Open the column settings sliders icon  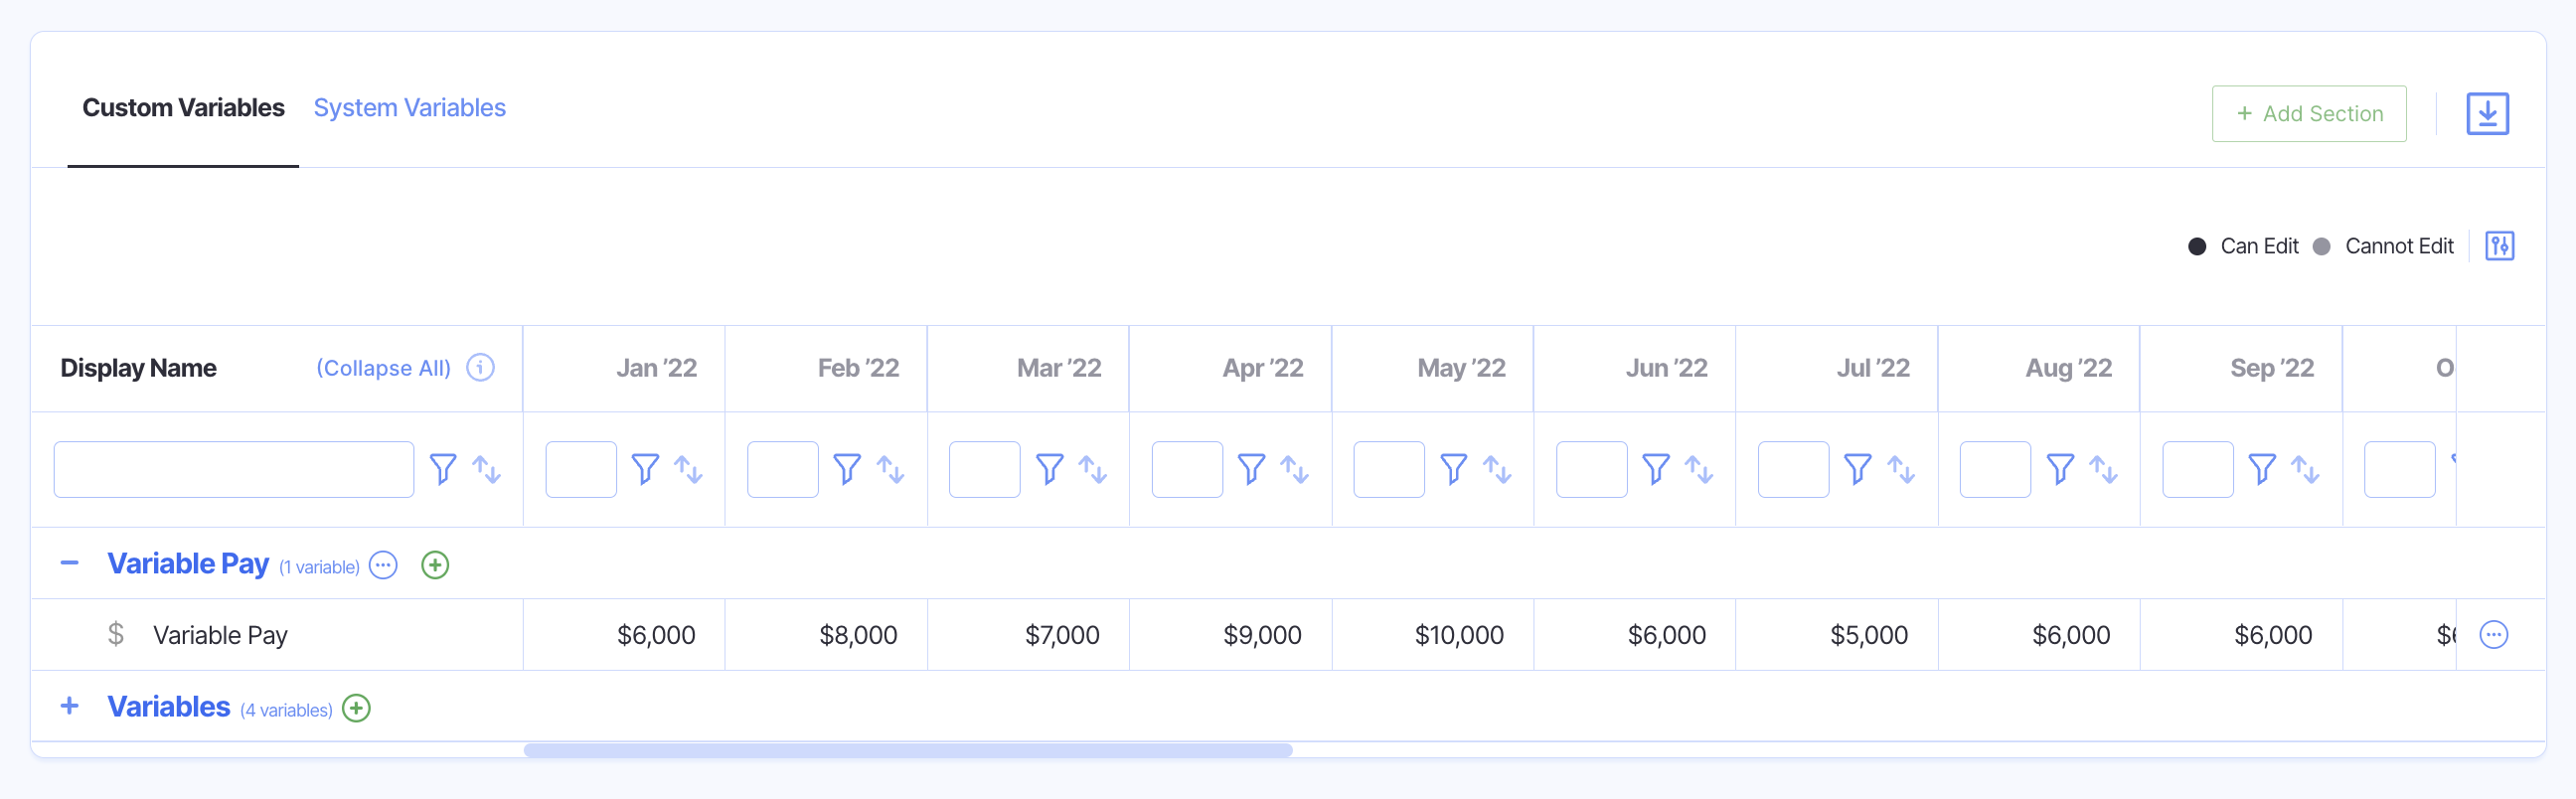tap(2499, 246)
